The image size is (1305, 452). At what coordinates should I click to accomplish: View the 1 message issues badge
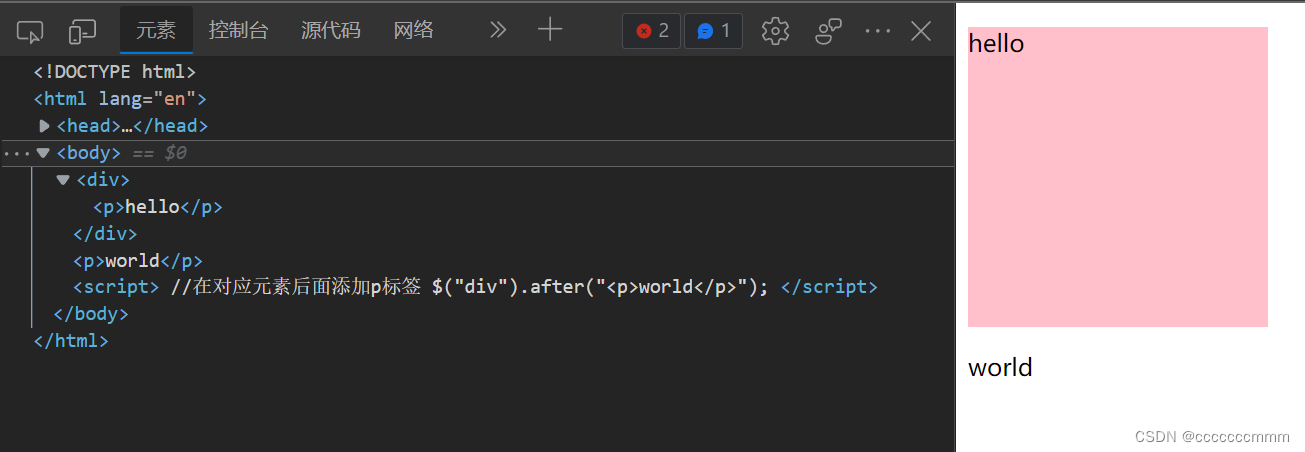click(x=713, y=31)
